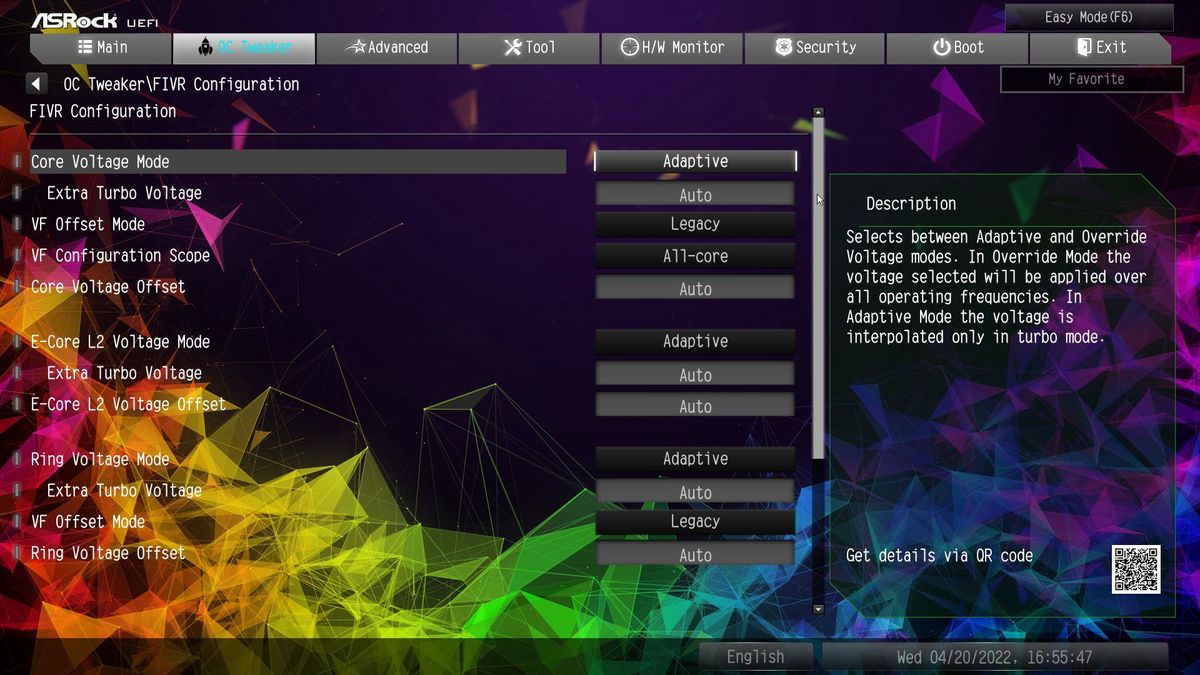Viewport: 1200px width, 675px height.
Task: Select Extra Turbo Voltage field under Core Voltage Mode
Action: (695, 194)
